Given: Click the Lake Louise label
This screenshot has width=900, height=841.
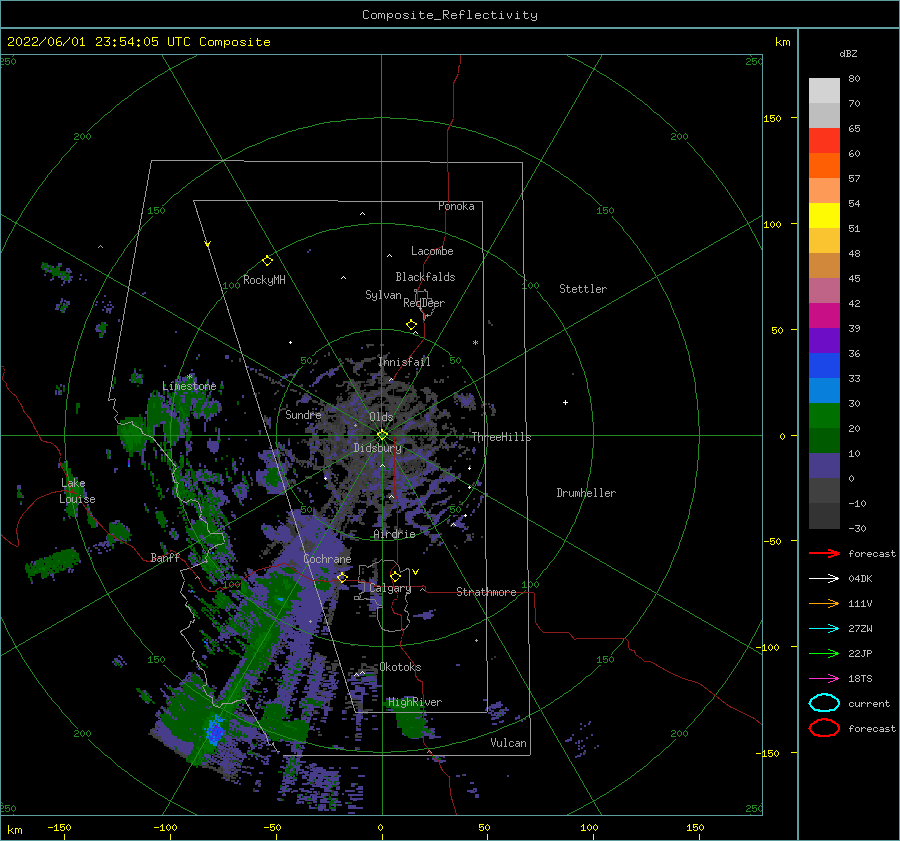Looking at the screenshot, I should point(77,491).
